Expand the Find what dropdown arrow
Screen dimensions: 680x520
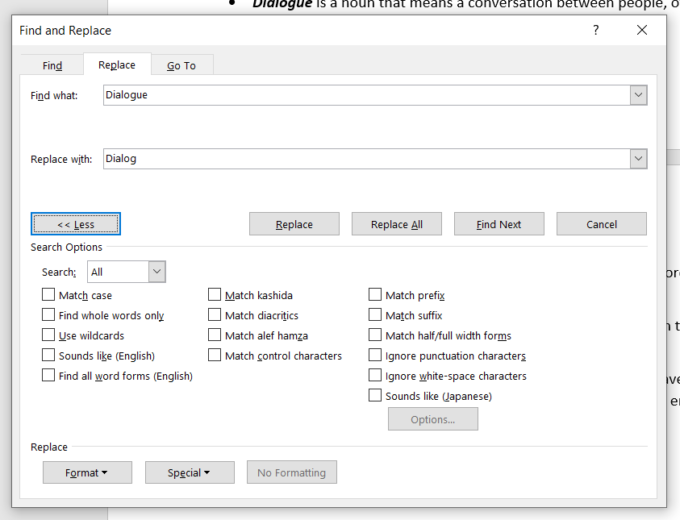638,95
